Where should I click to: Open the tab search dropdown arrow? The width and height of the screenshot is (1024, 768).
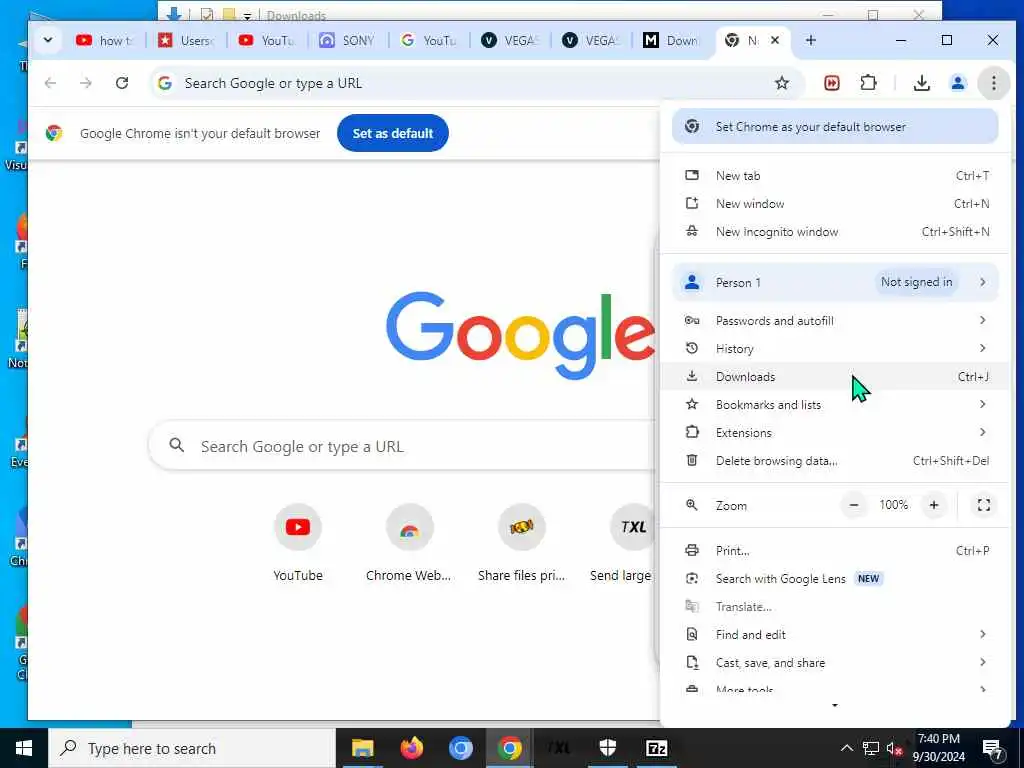pyautogui.click(x=48, y=40)
